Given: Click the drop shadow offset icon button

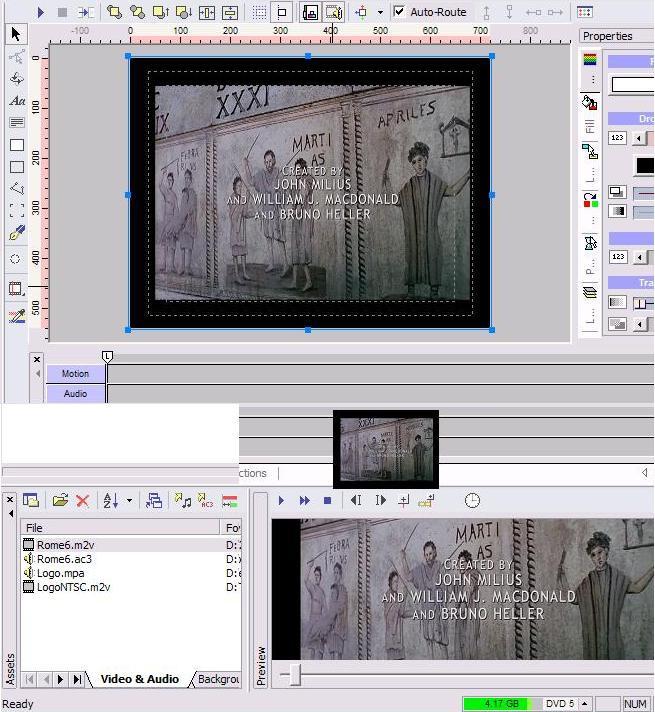Looking at the screenshot, I should (617, 192).
